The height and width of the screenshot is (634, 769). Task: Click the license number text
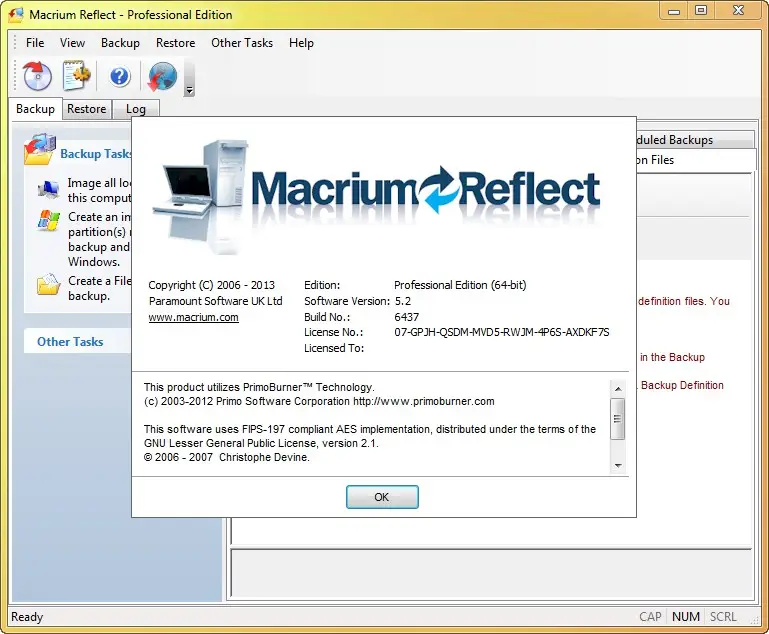[x=502, y=332]
